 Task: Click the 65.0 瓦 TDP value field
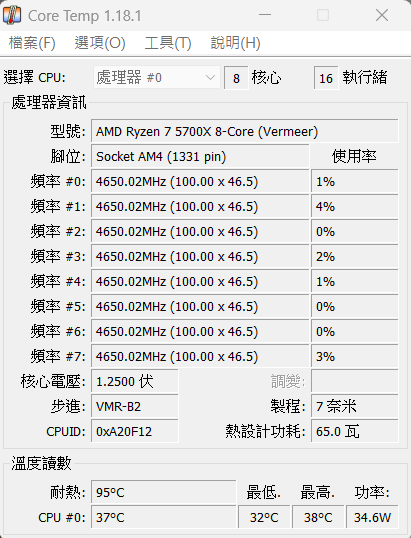tap(355, 432)
